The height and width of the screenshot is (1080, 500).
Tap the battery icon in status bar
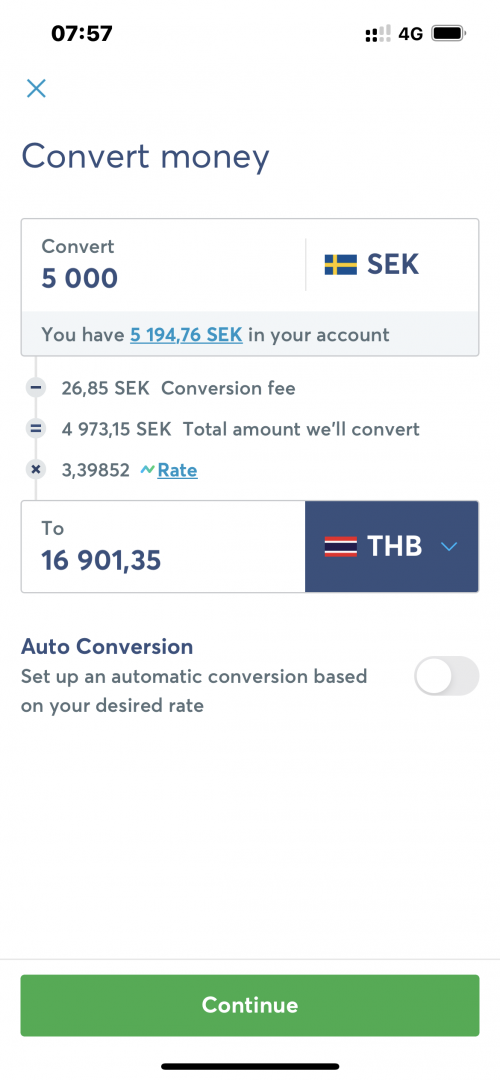coord(449,33)
